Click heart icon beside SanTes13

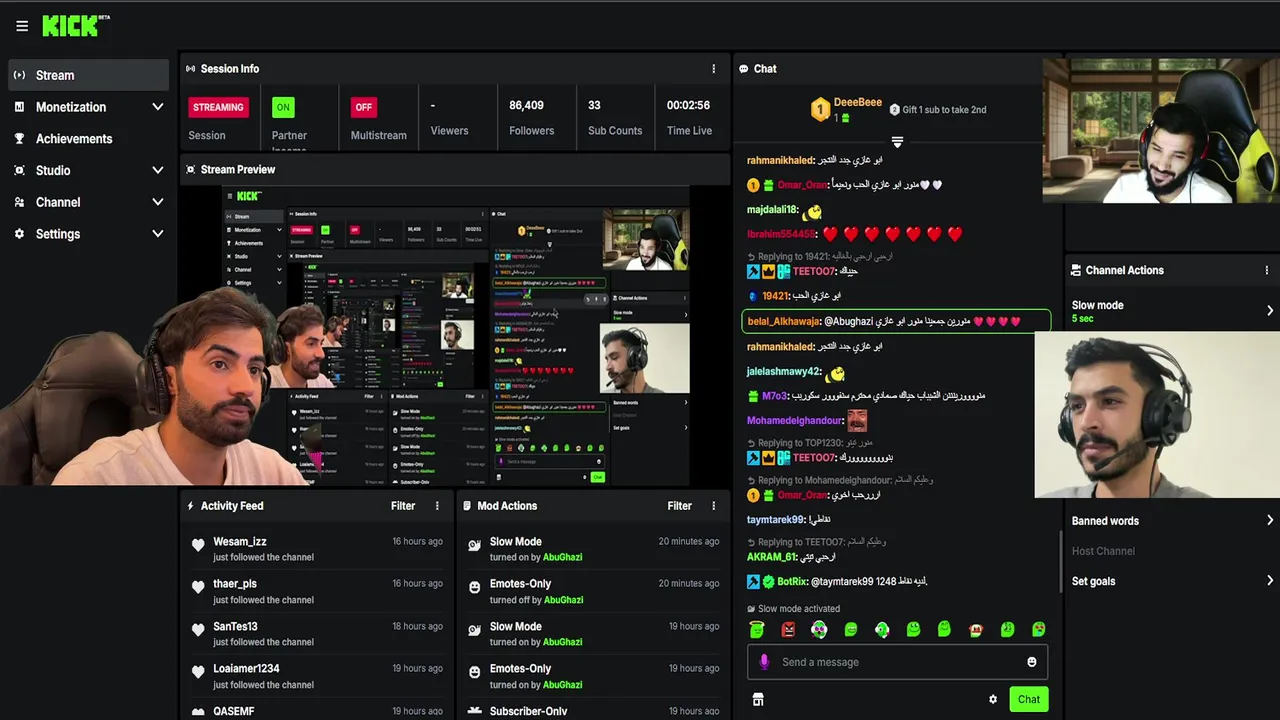tap(198, 630)
